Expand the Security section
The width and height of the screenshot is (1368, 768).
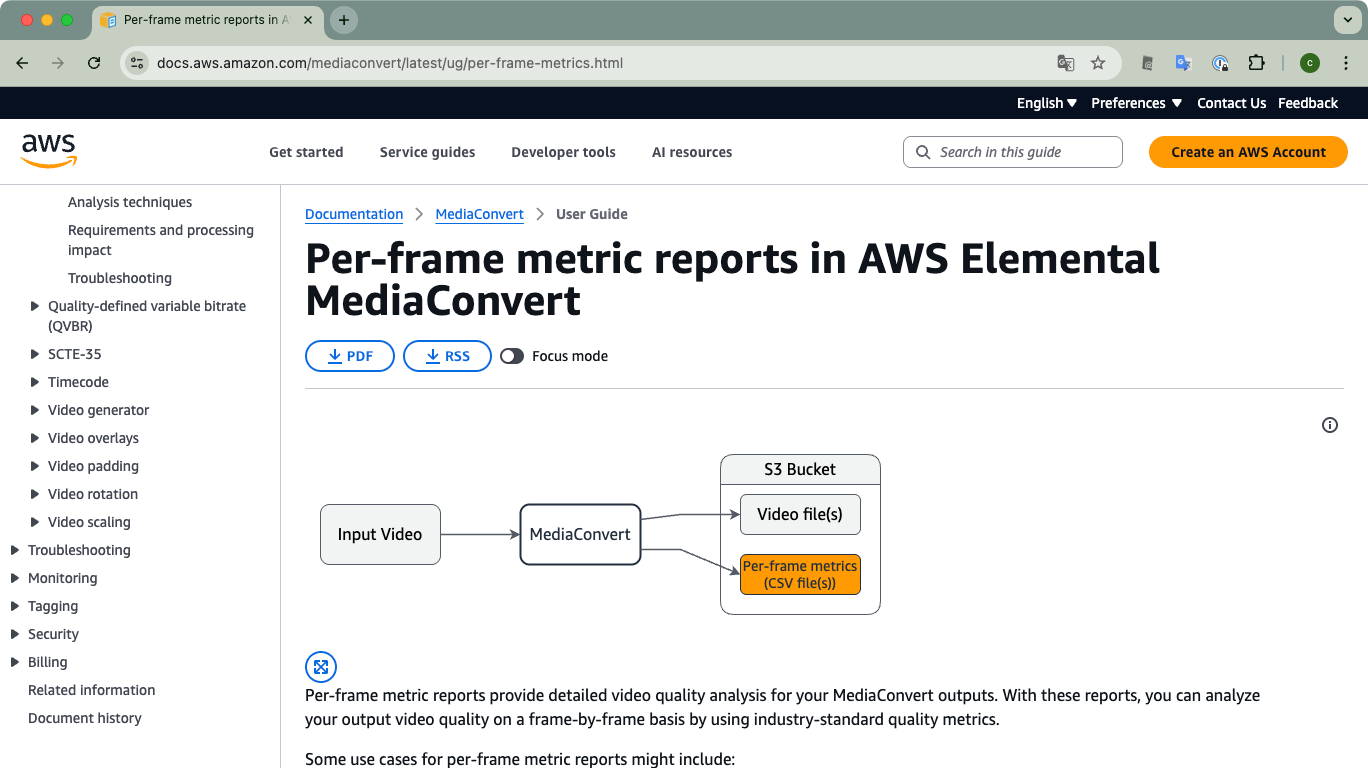[15, 634]
